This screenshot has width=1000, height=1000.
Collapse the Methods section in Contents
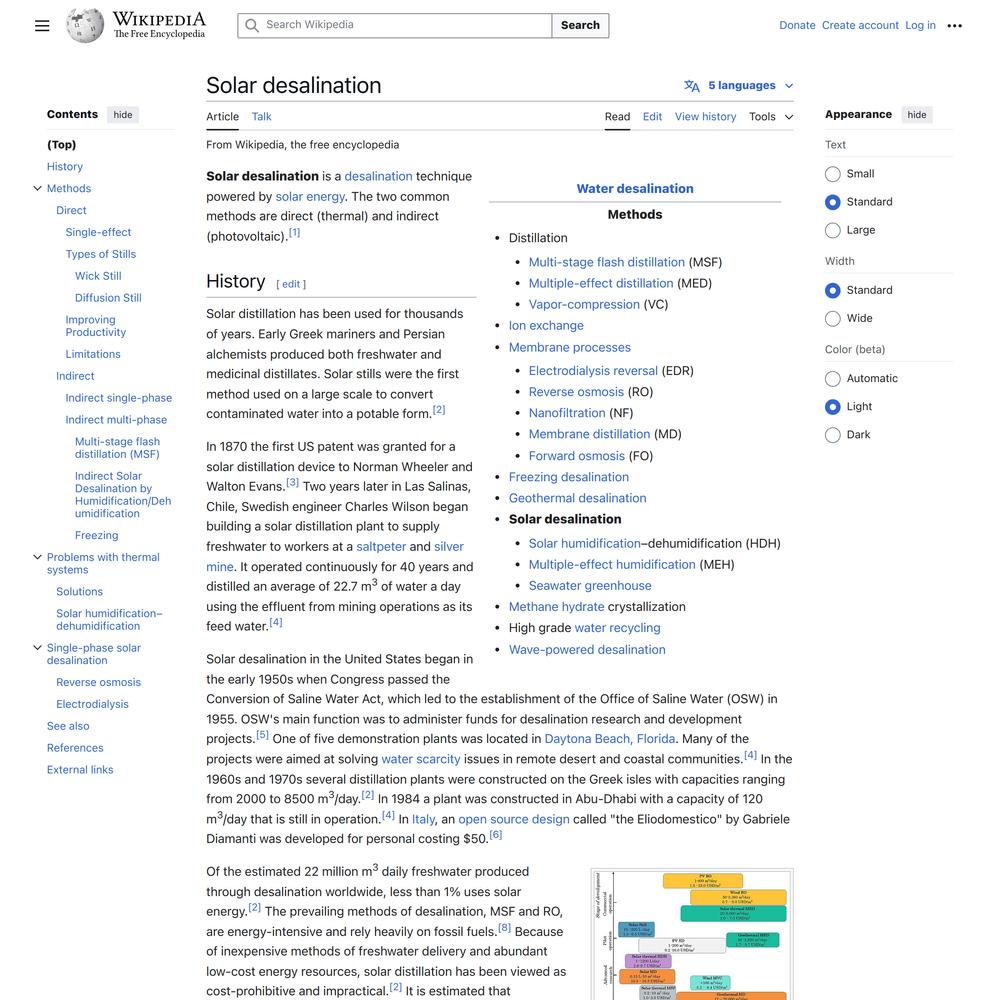(38, 188)
